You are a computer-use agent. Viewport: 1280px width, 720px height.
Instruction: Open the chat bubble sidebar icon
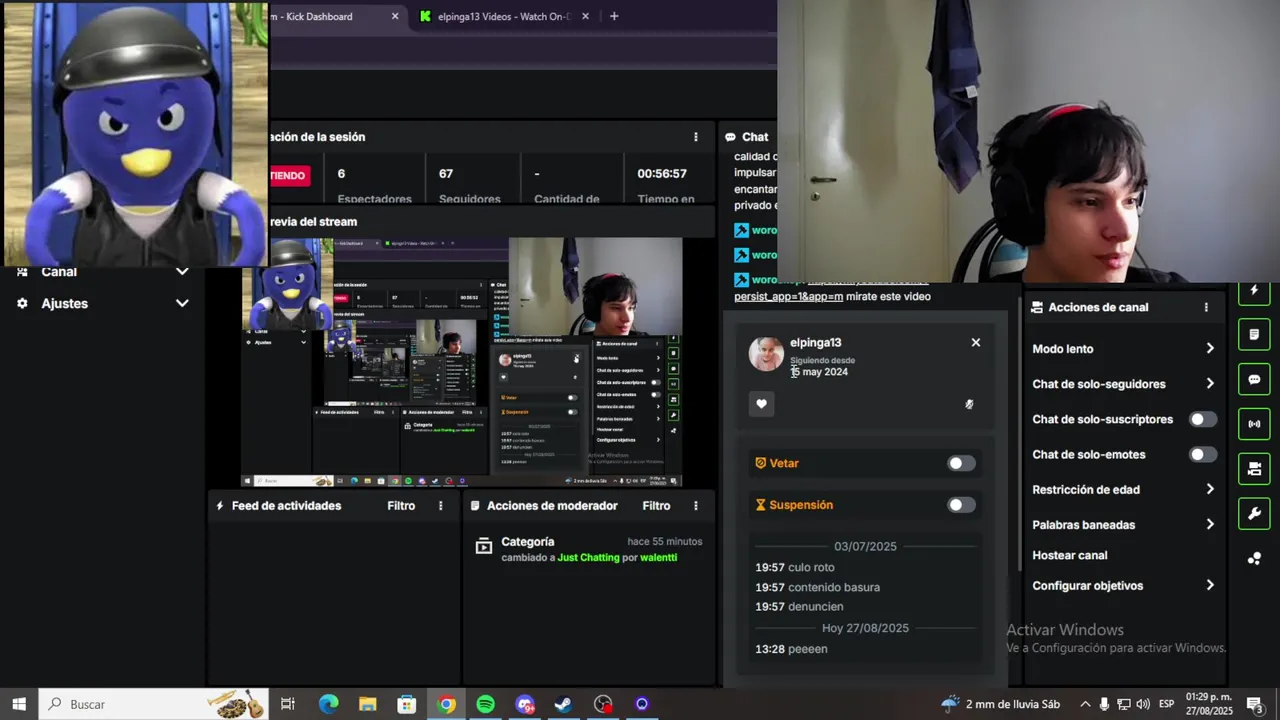pos(1254,379)
